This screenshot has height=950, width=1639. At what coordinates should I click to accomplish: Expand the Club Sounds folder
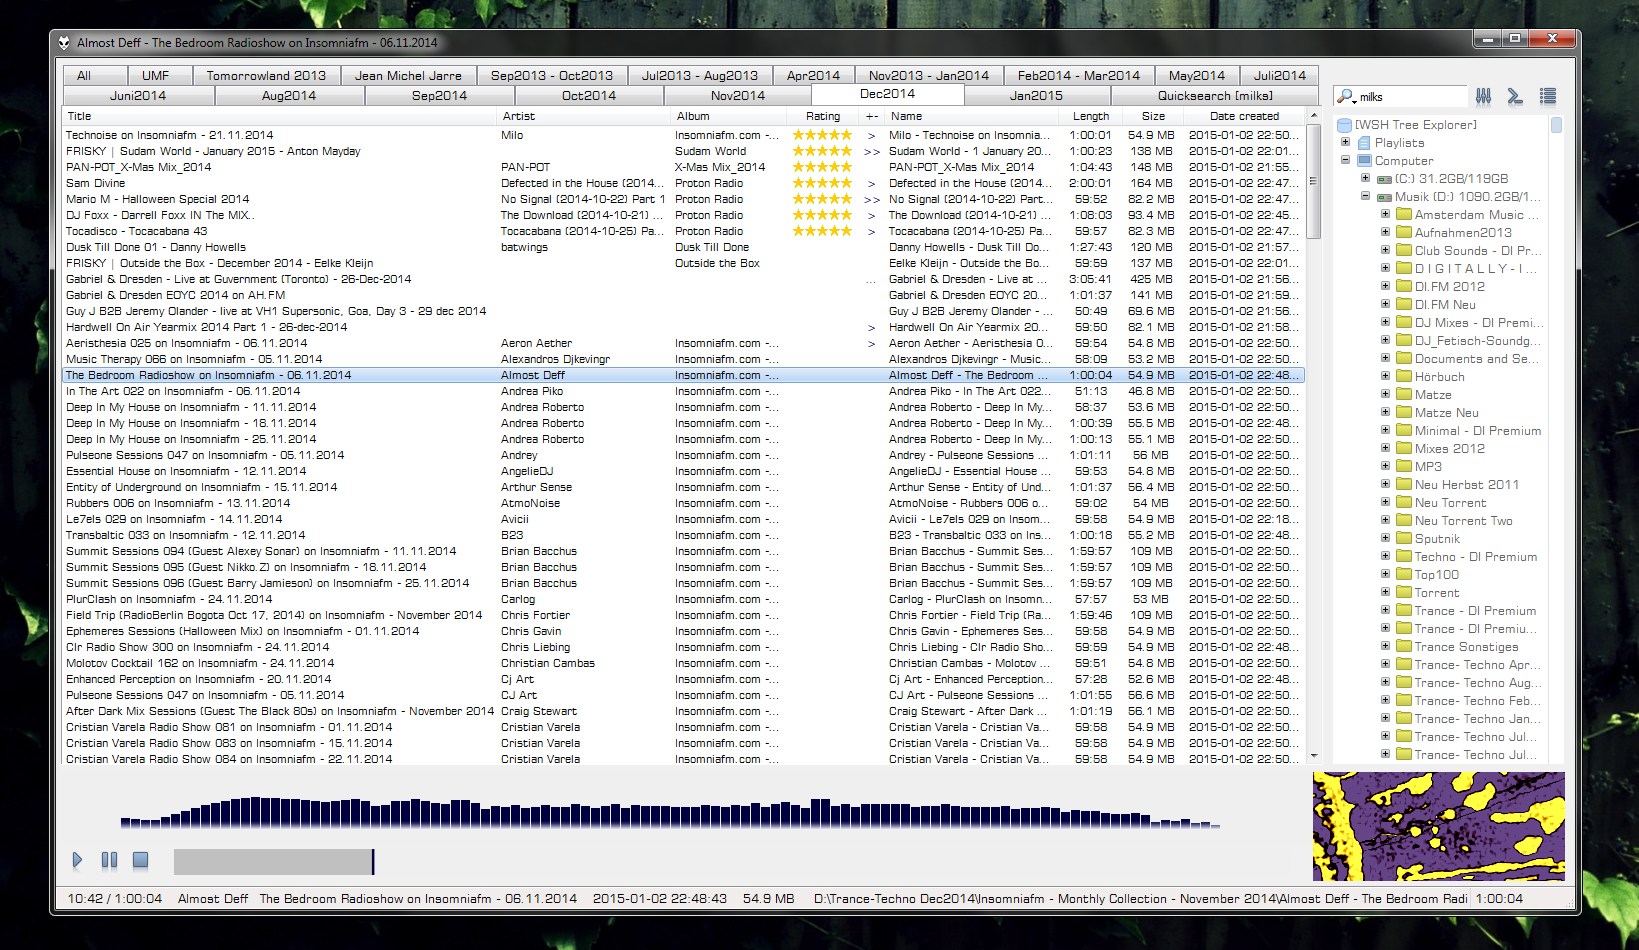click(1385, 250)
